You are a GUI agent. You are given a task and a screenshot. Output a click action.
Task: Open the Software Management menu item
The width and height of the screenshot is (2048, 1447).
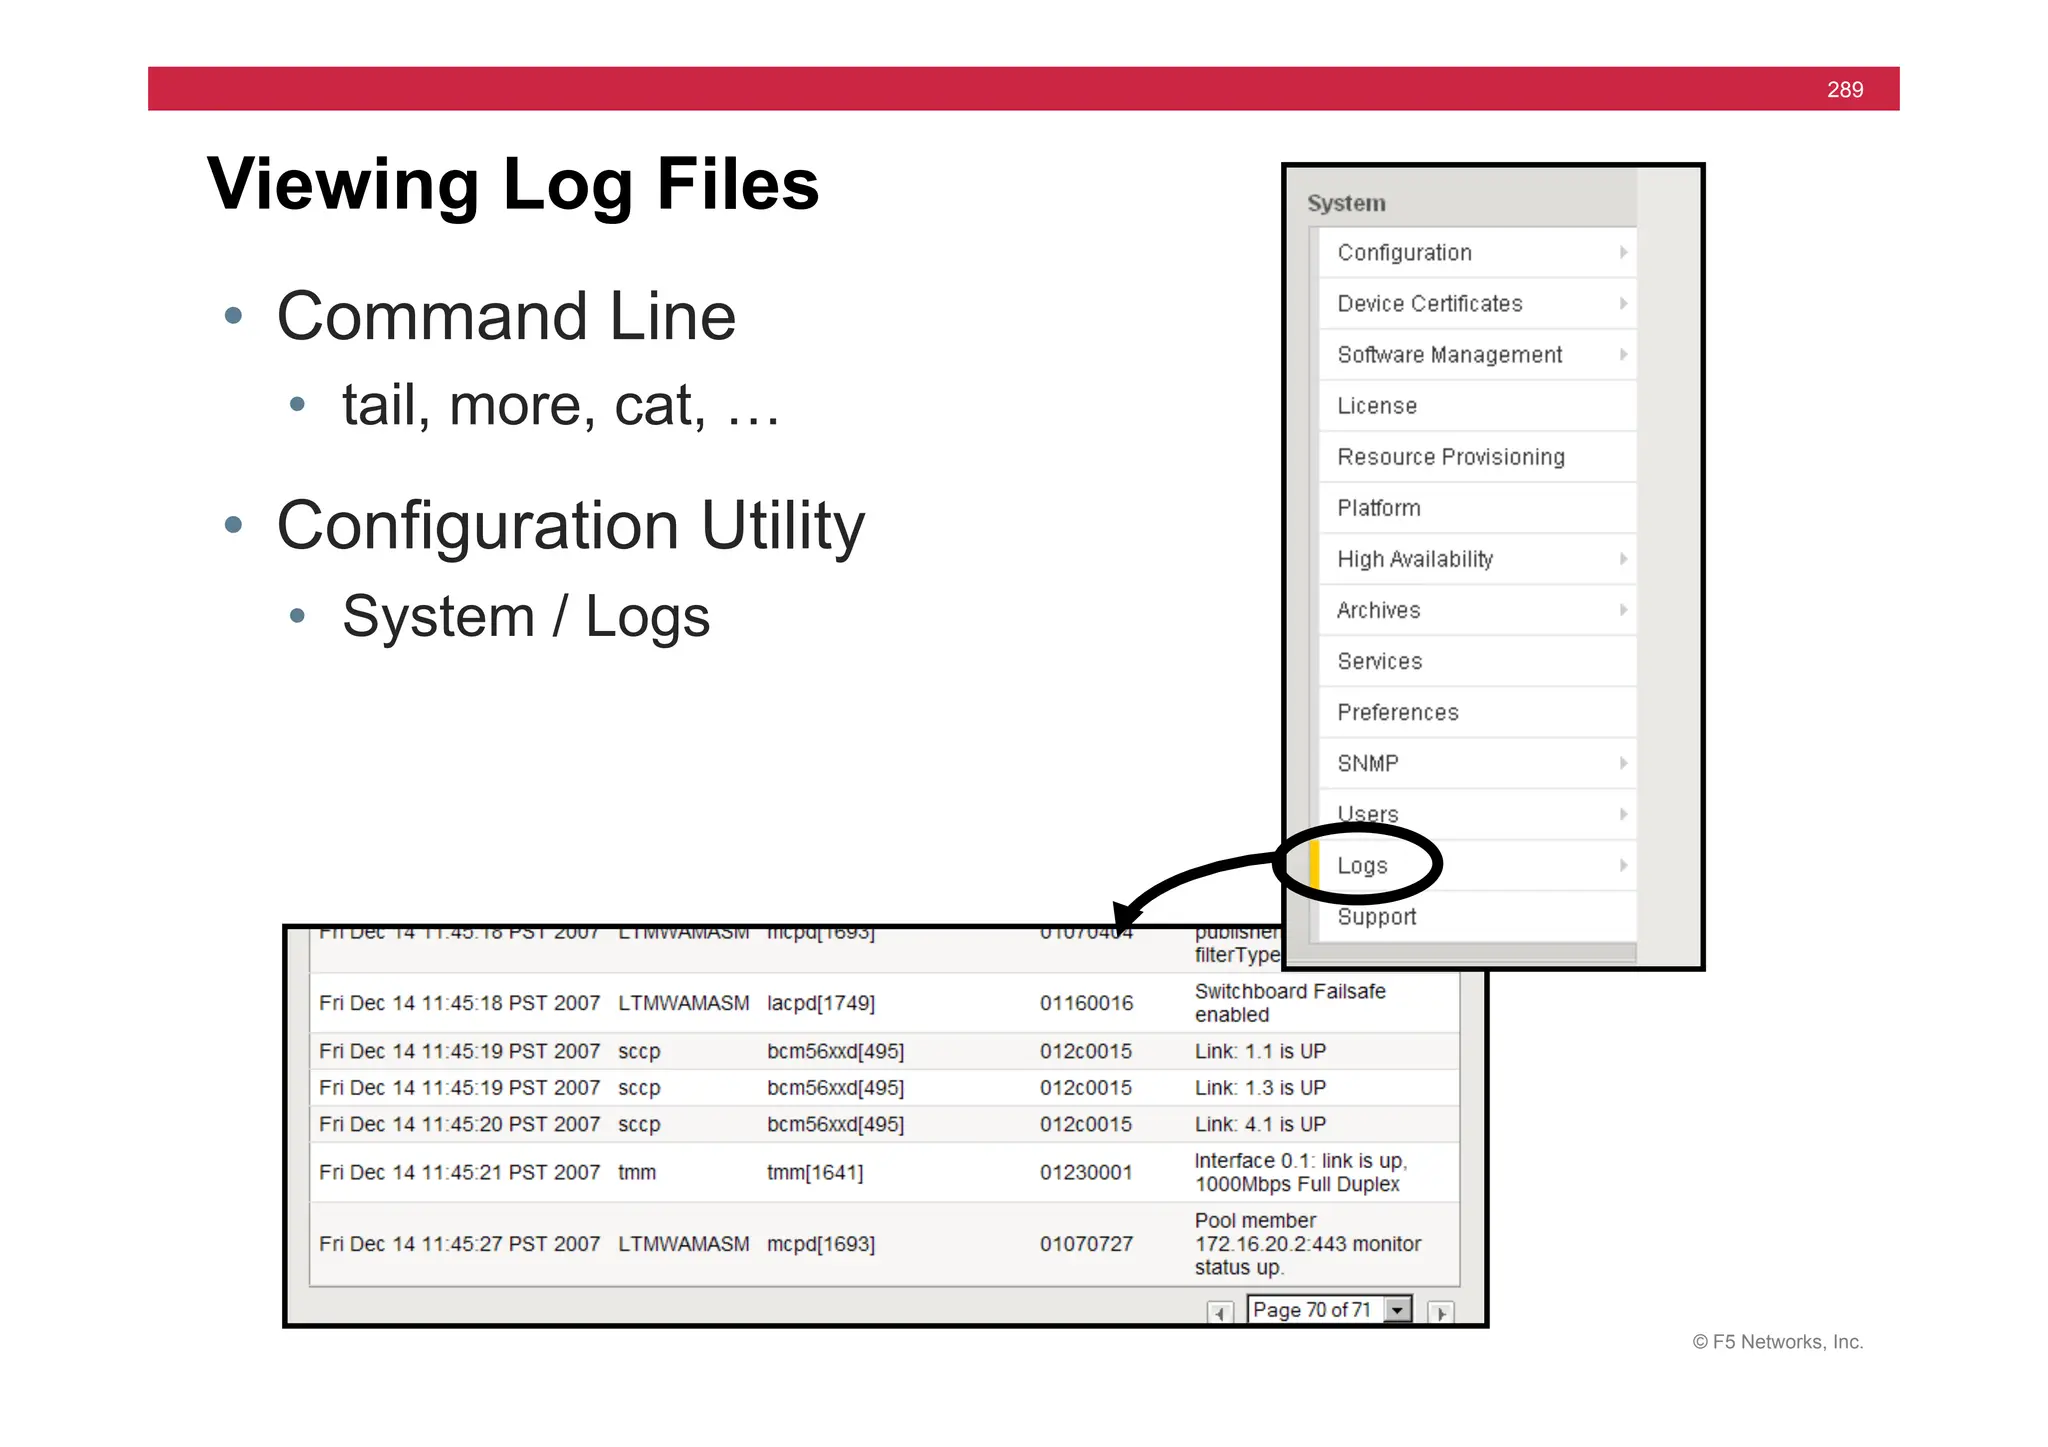pyautogui.click(x=1477, y=355)
